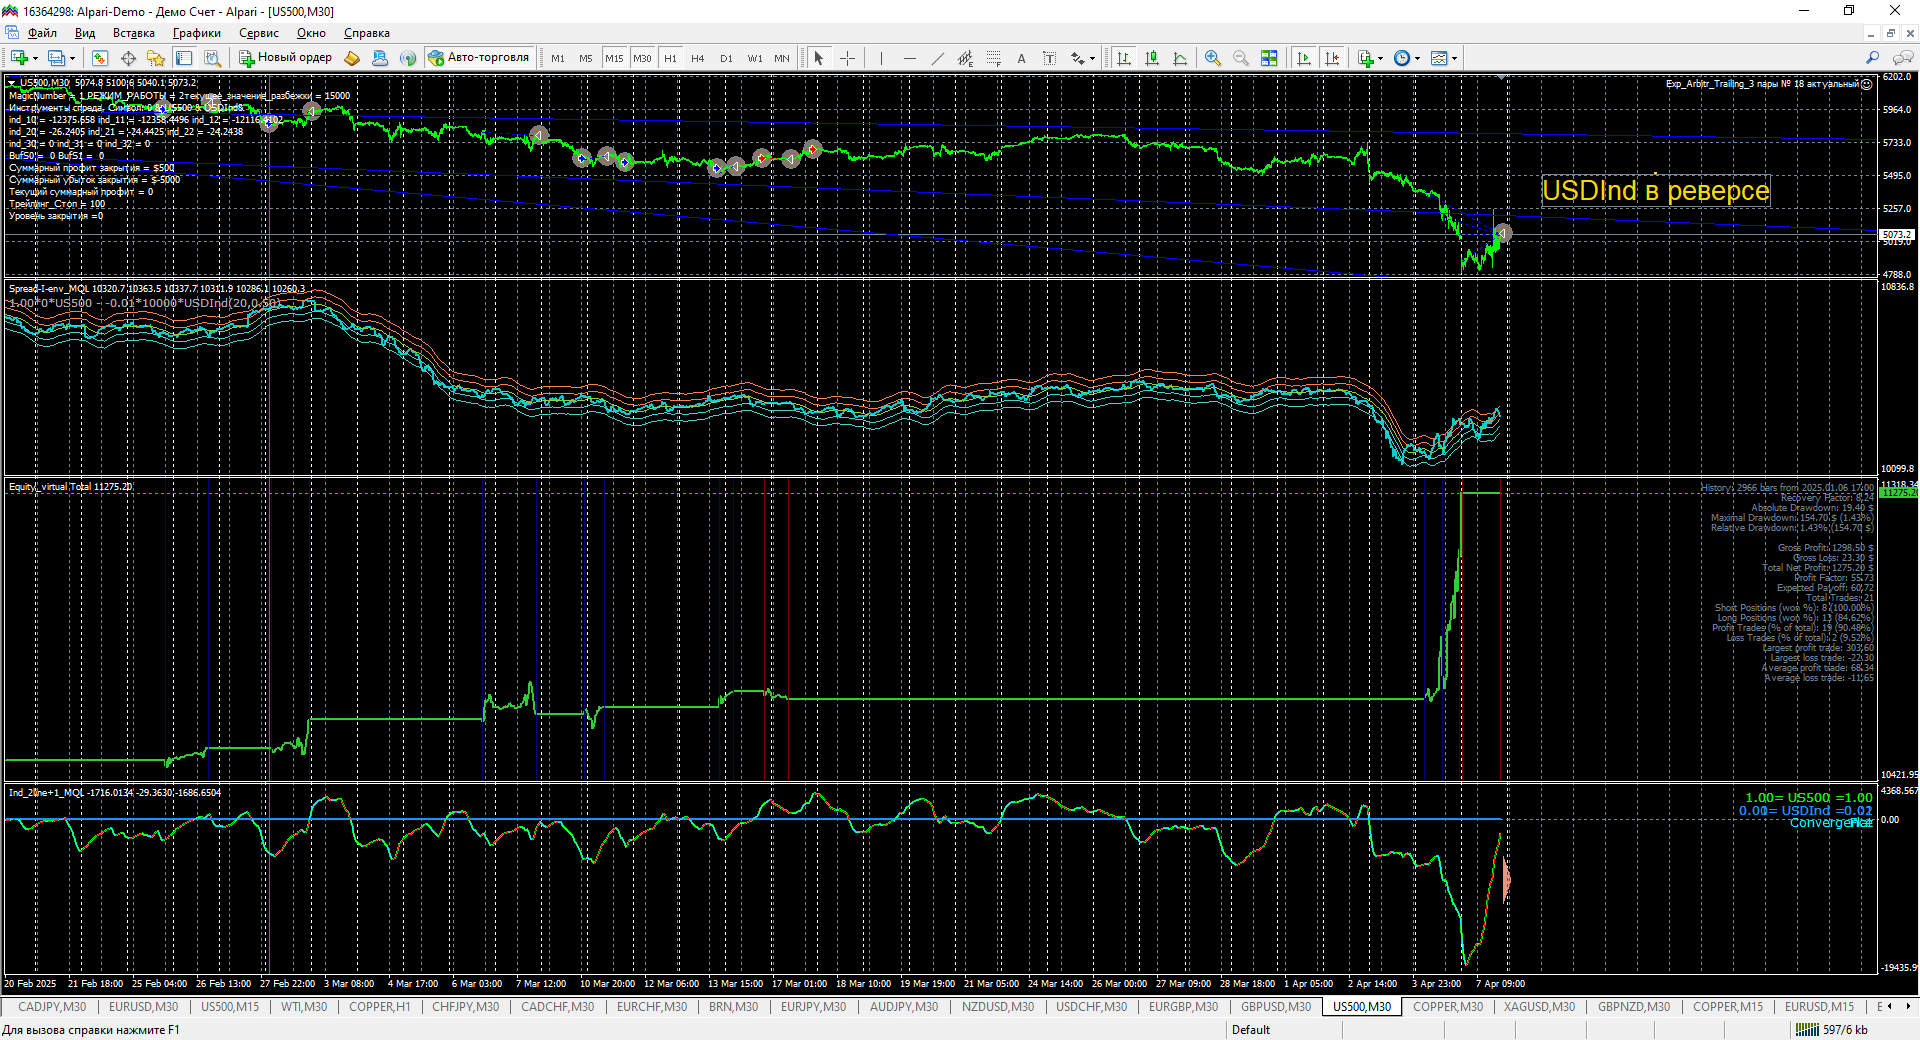1920x1040 pixels.
Task: Select the crosshair cursor tool
Action: [x=847, y=58]
